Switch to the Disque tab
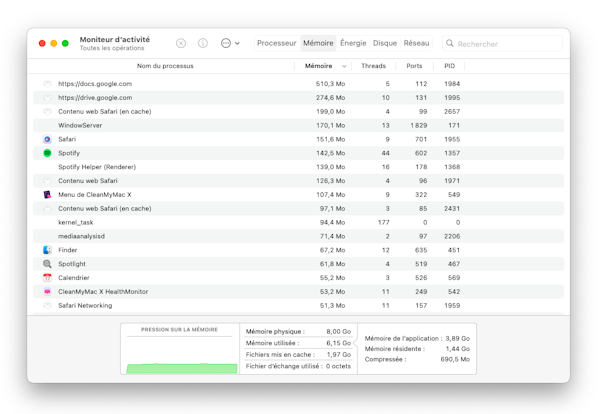Viewport: 608px width, 414px height. [x=385, y=43]
